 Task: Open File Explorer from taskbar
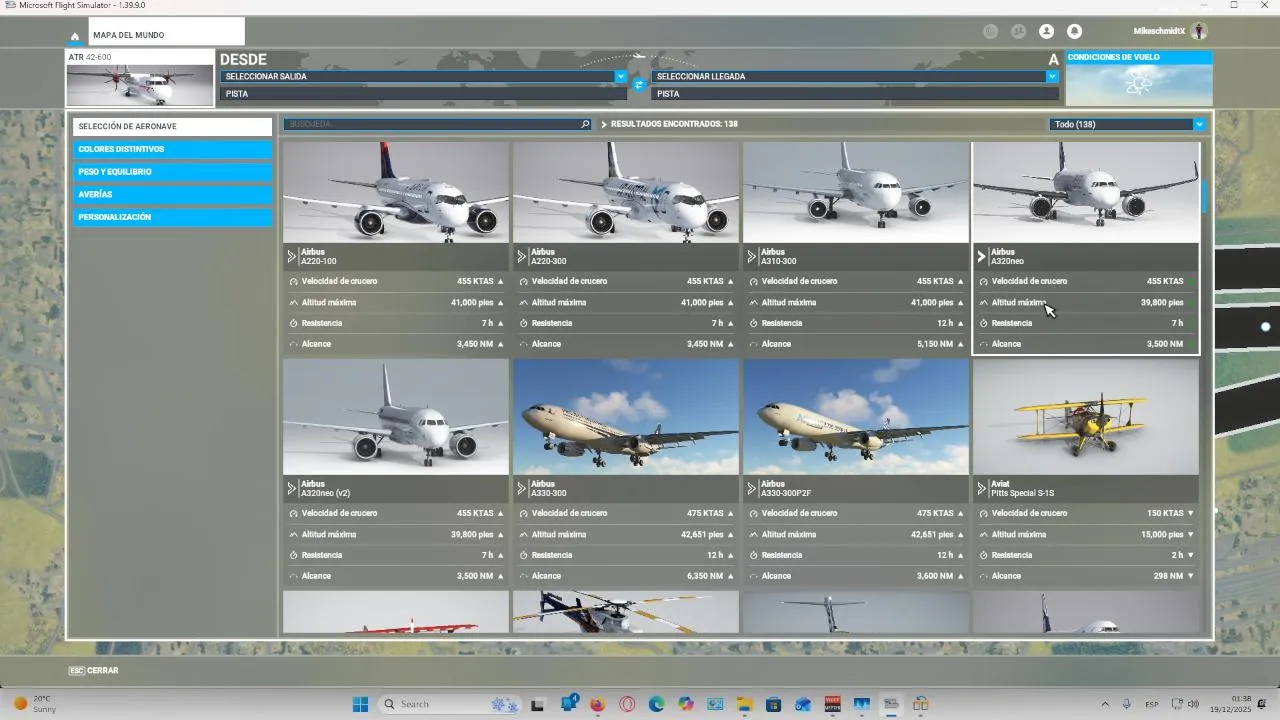pyautogui.click(x=744, y=704)
